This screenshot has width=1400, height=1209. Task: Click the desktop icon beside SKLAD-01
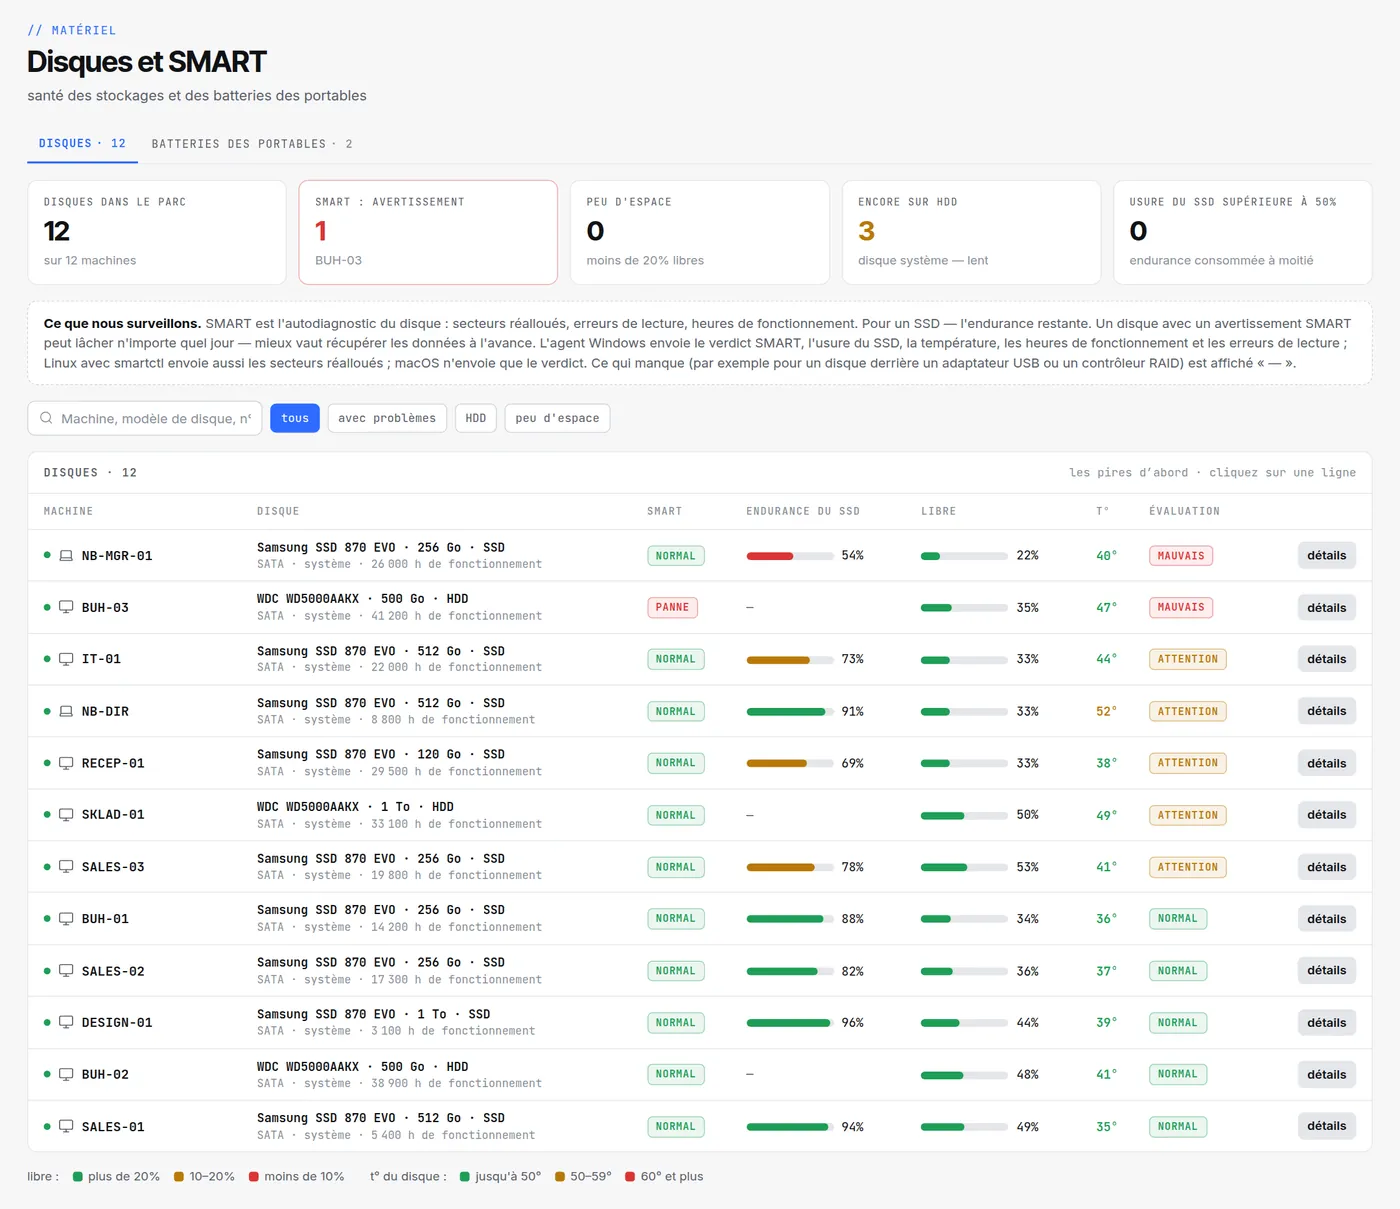(66, 815)
